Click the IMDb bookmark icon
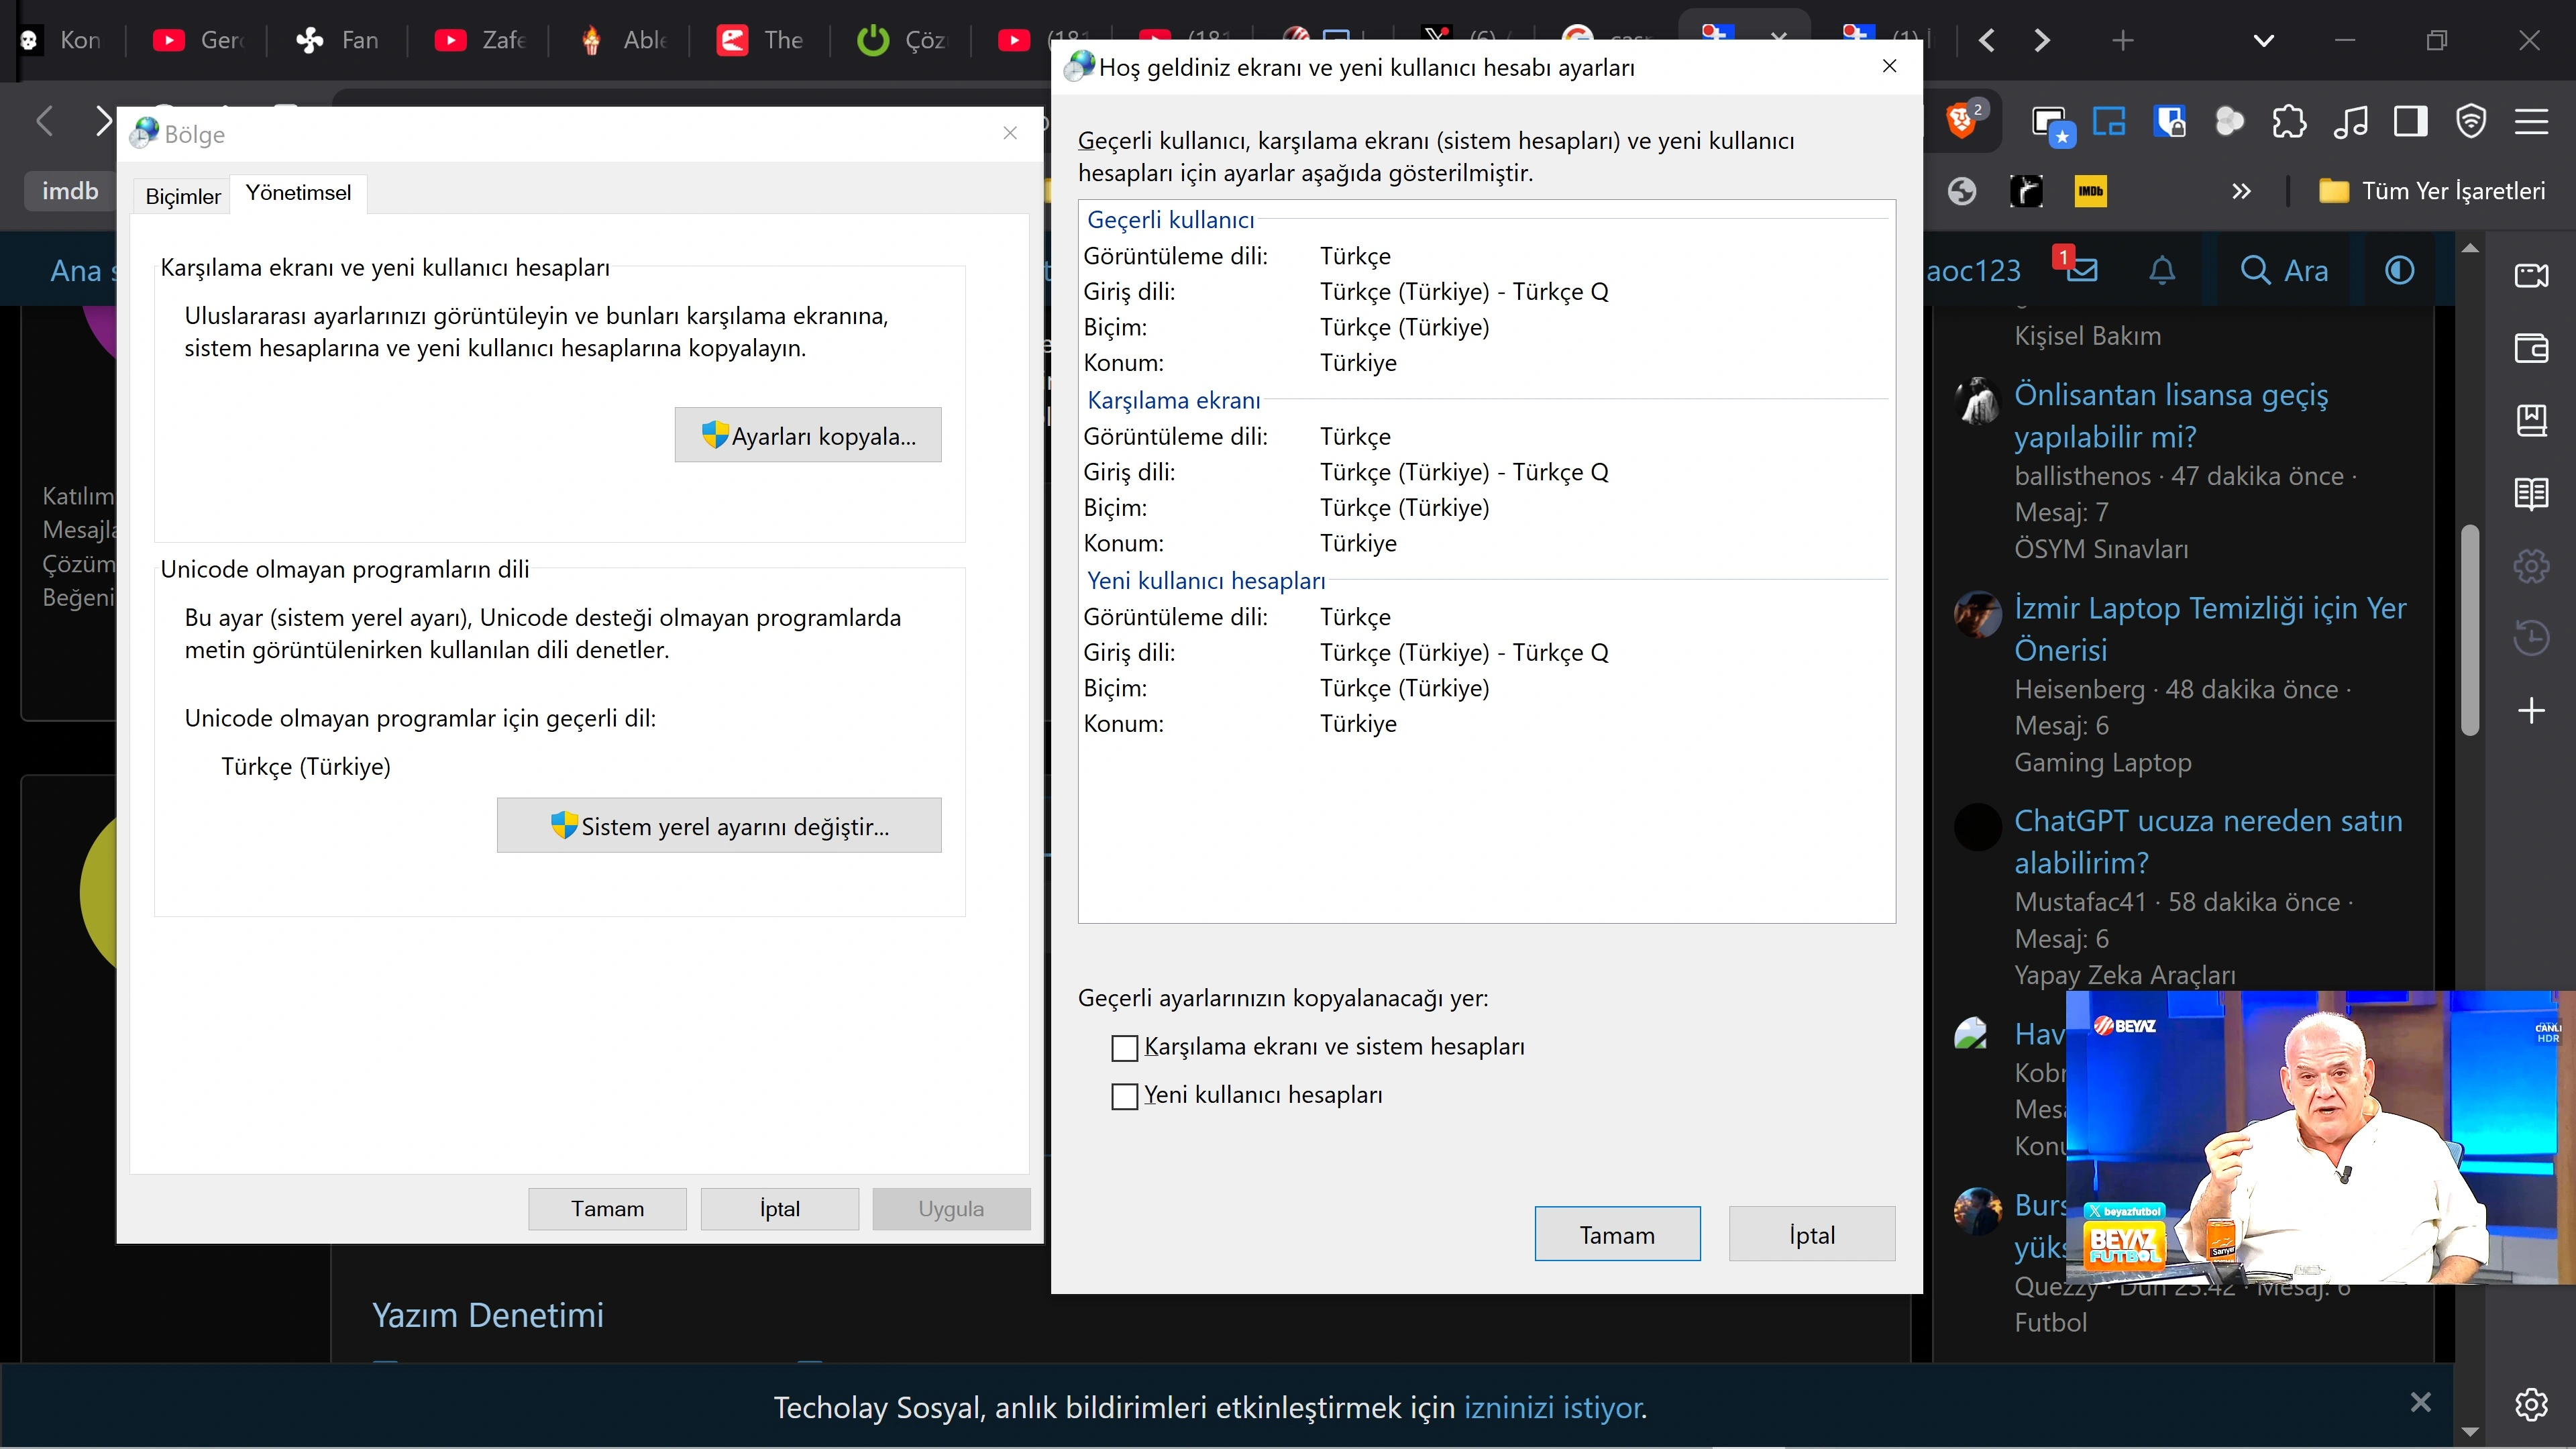 (2090, 191)
